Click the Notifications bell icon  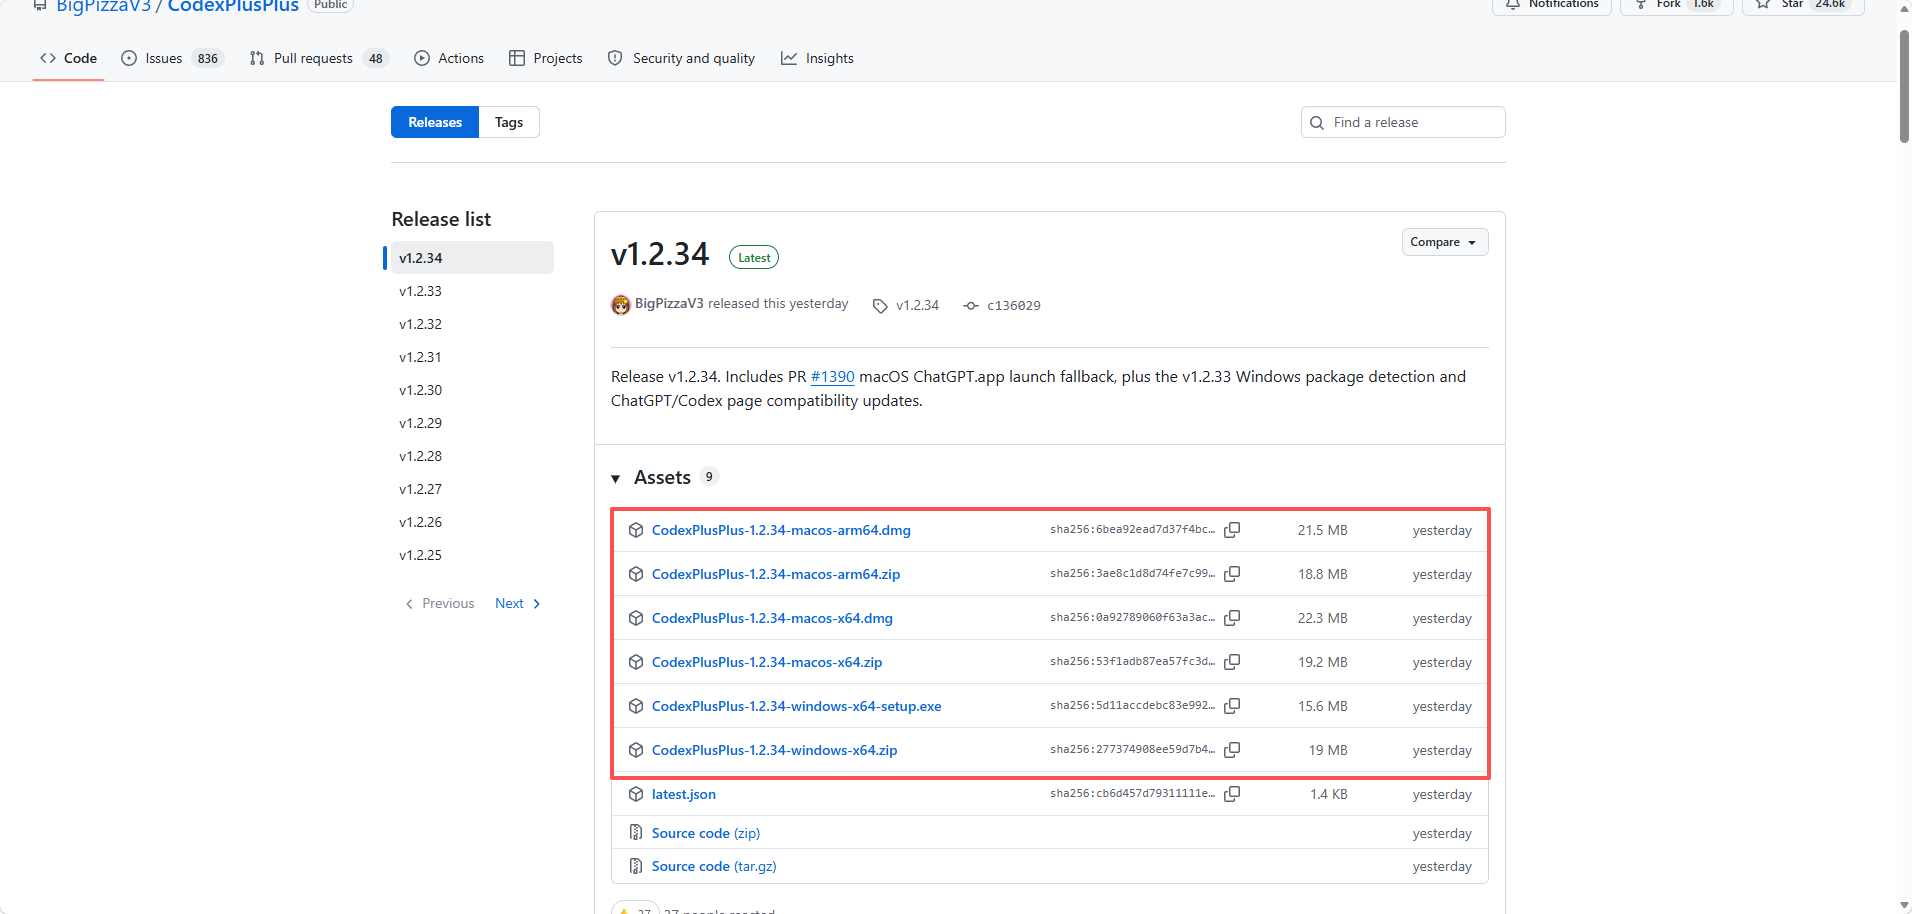[1513, 4]
